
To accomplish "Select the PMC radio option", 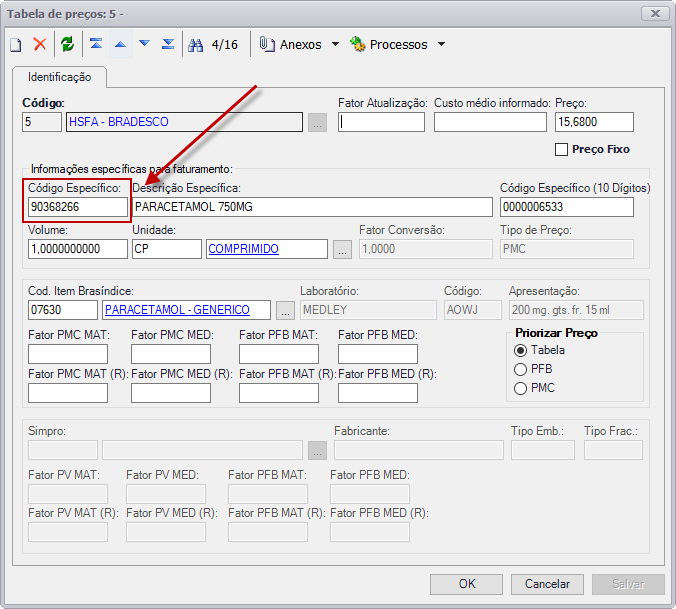I will point(520,388).
